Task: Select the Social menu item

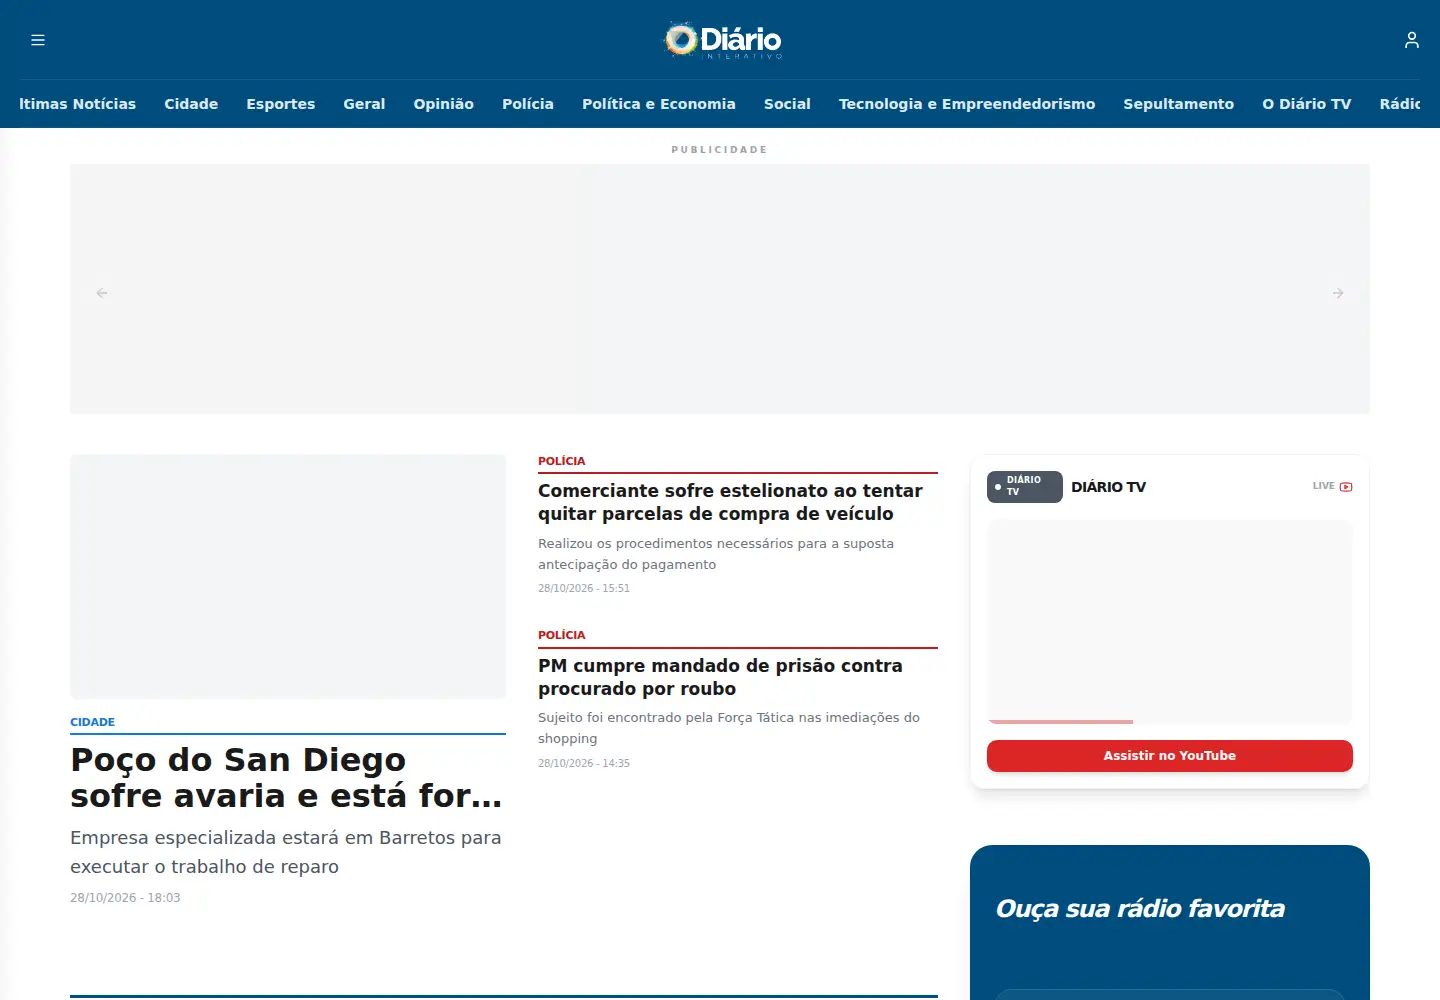Action: click(x=787, y=104)
